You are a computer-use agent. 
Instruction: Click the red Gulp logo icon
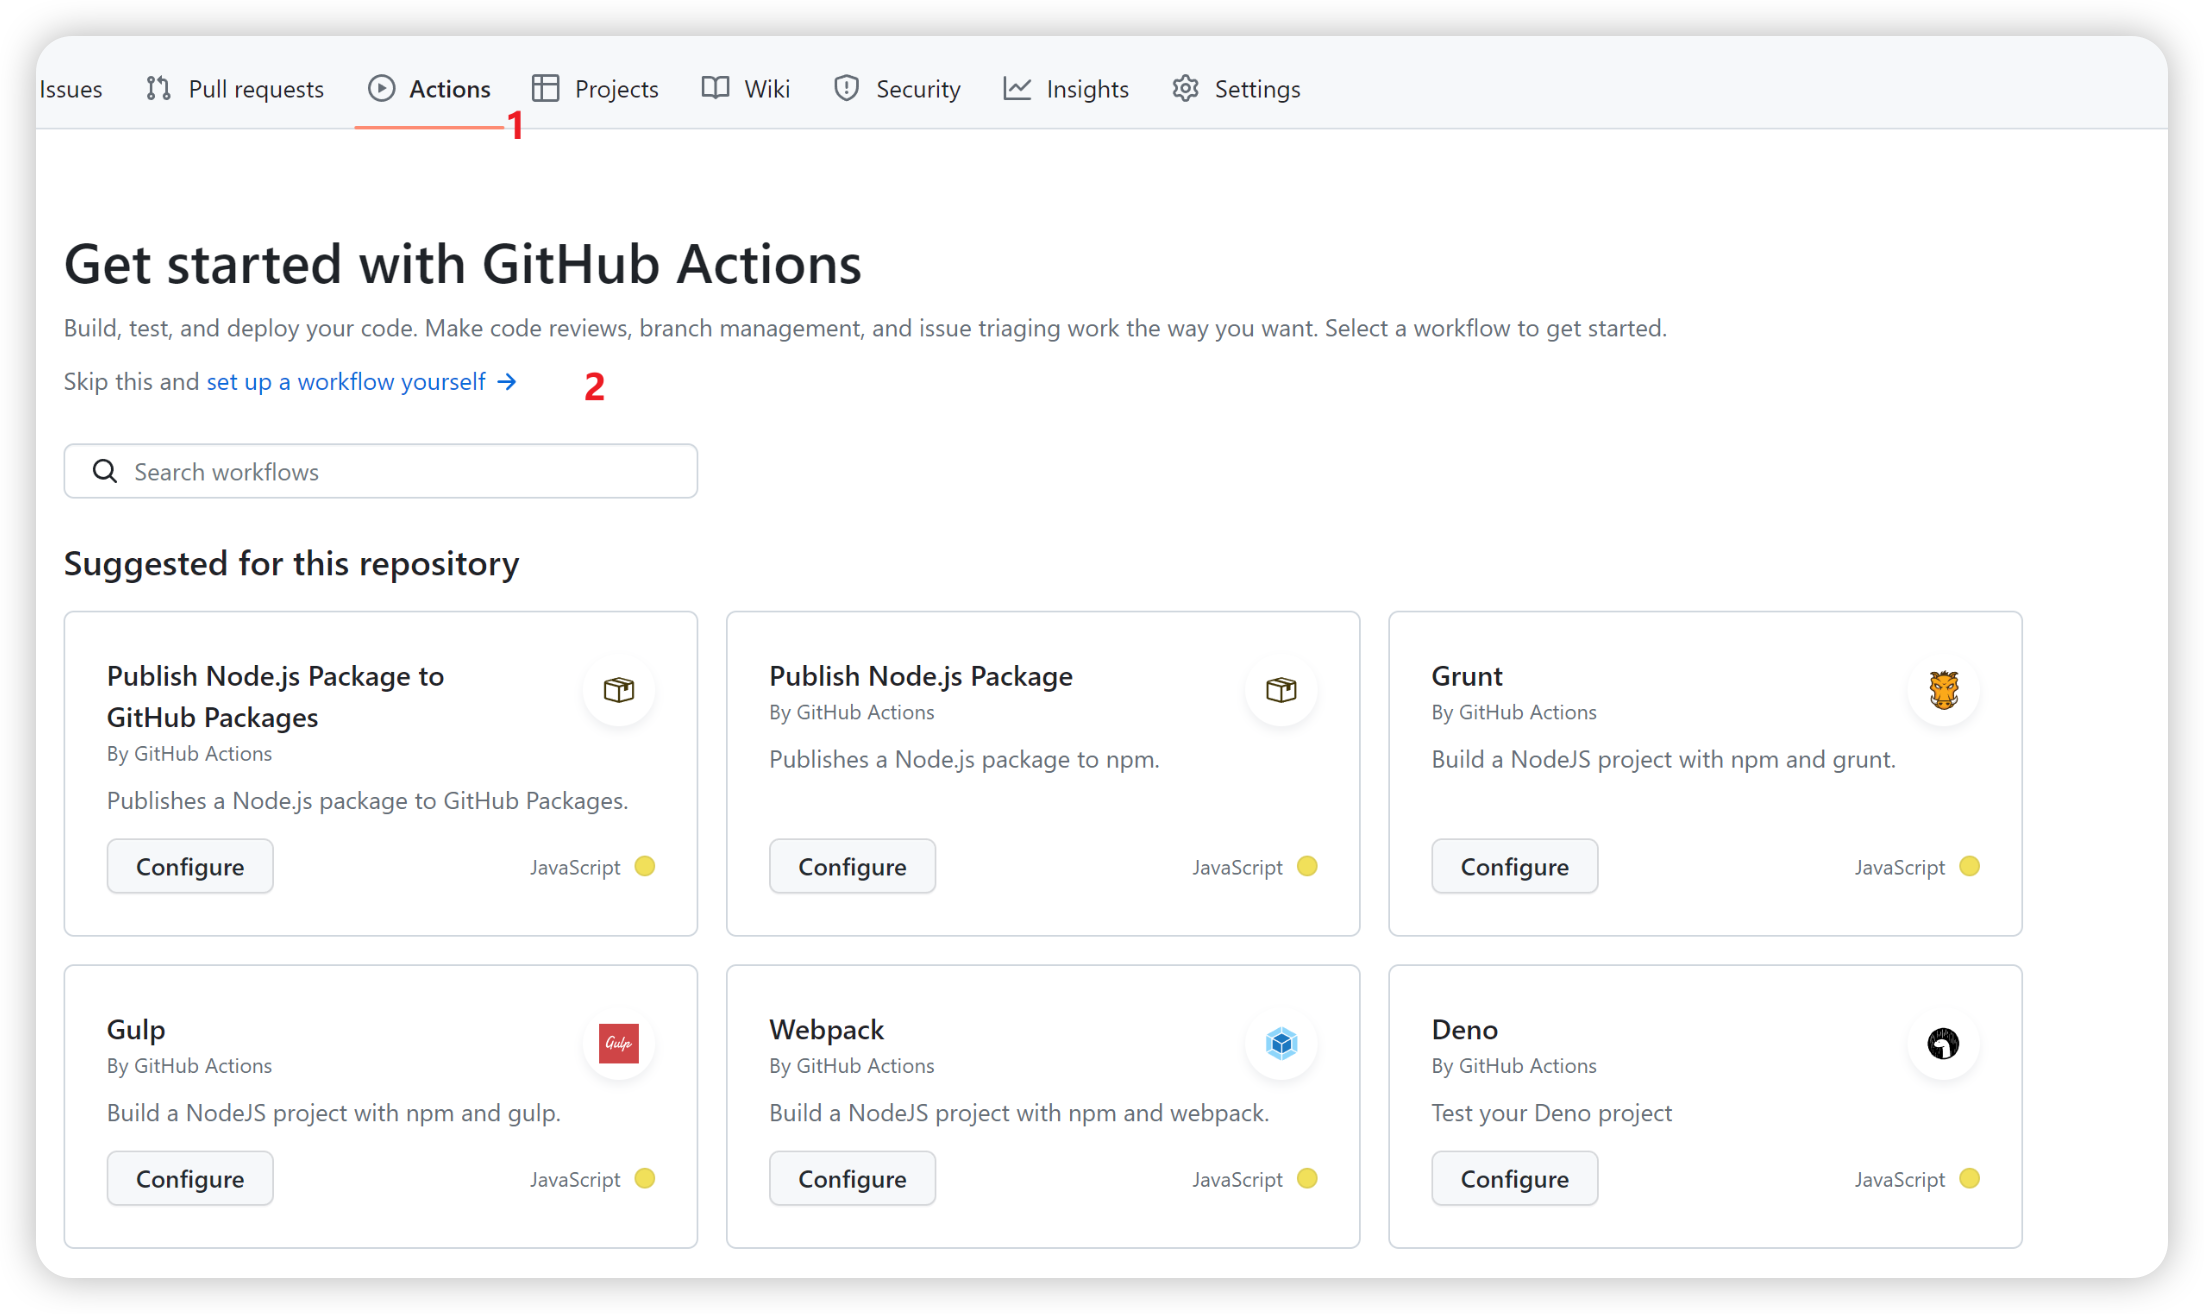619,1043
